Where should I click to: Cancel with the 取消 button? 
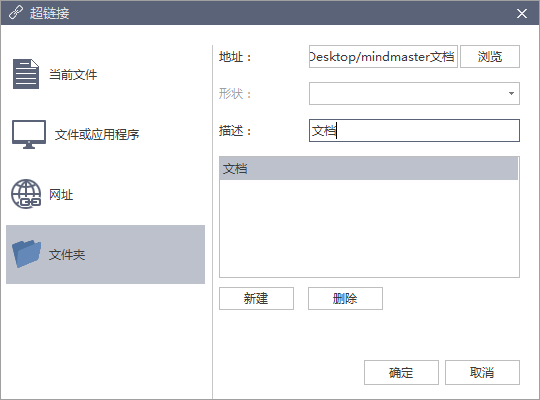pos(482,372)
